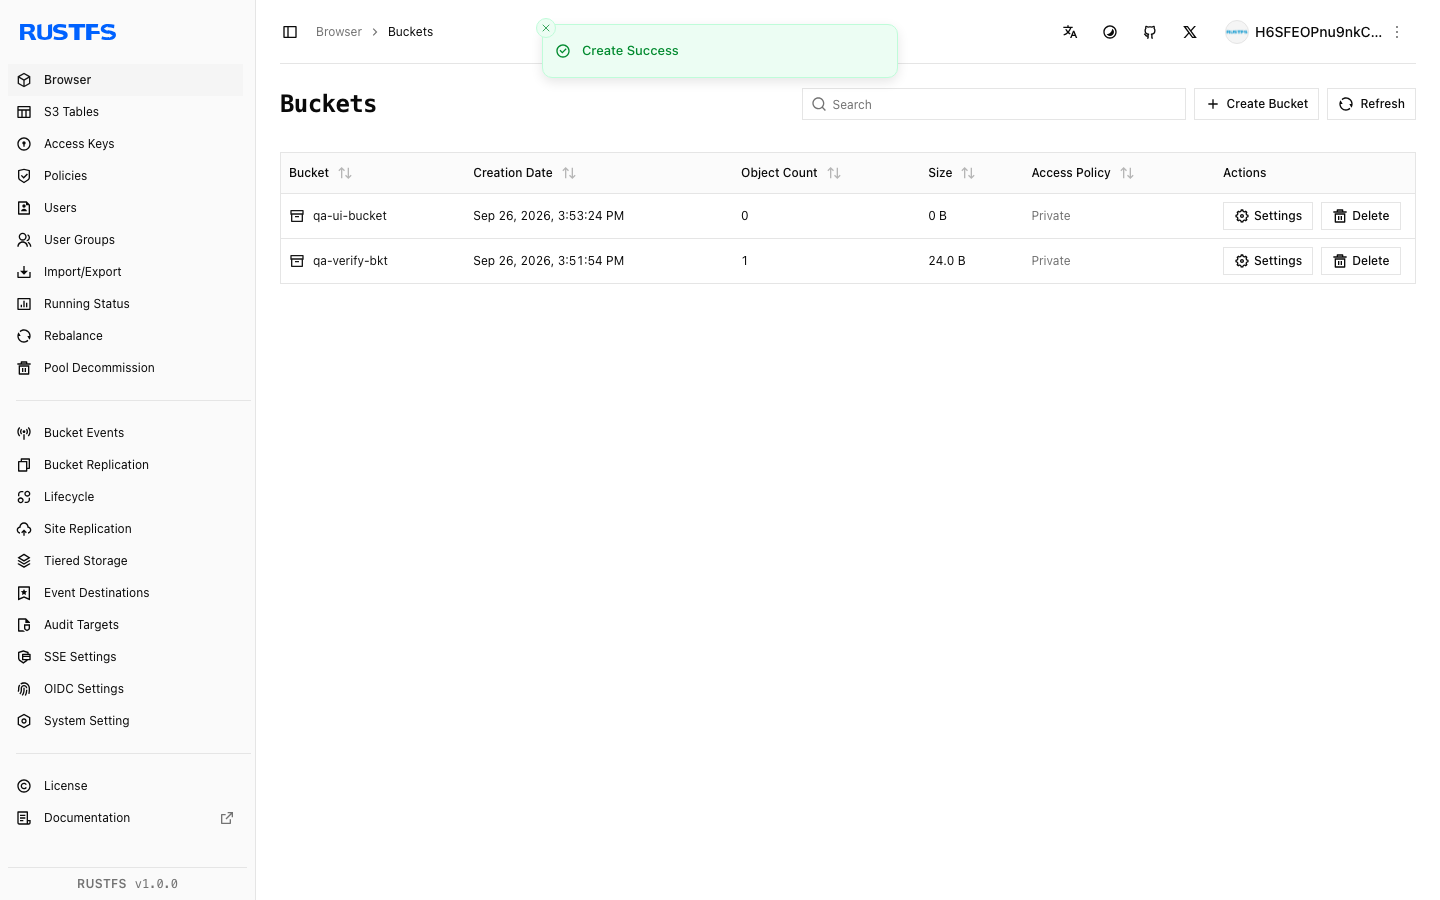
Task: Refresh the bucket list
Action: point(1371,104)
